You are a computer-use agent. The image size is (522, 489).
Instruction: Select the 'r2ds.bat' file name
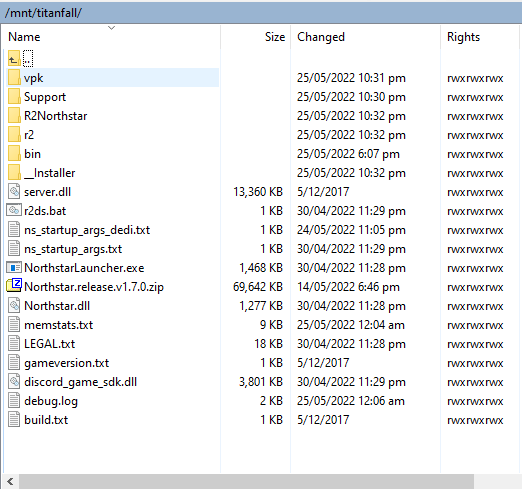[45, 211]
